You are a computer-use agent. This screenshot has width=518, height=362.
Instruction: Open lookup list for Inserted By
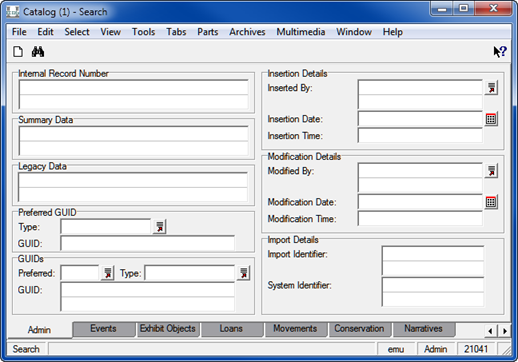491,88
